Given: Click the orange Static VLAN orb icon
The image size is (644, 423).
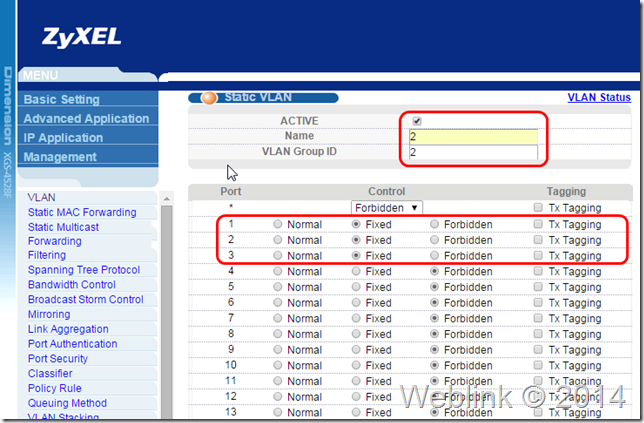Looking at the screenshot, I should pos(209,98).
